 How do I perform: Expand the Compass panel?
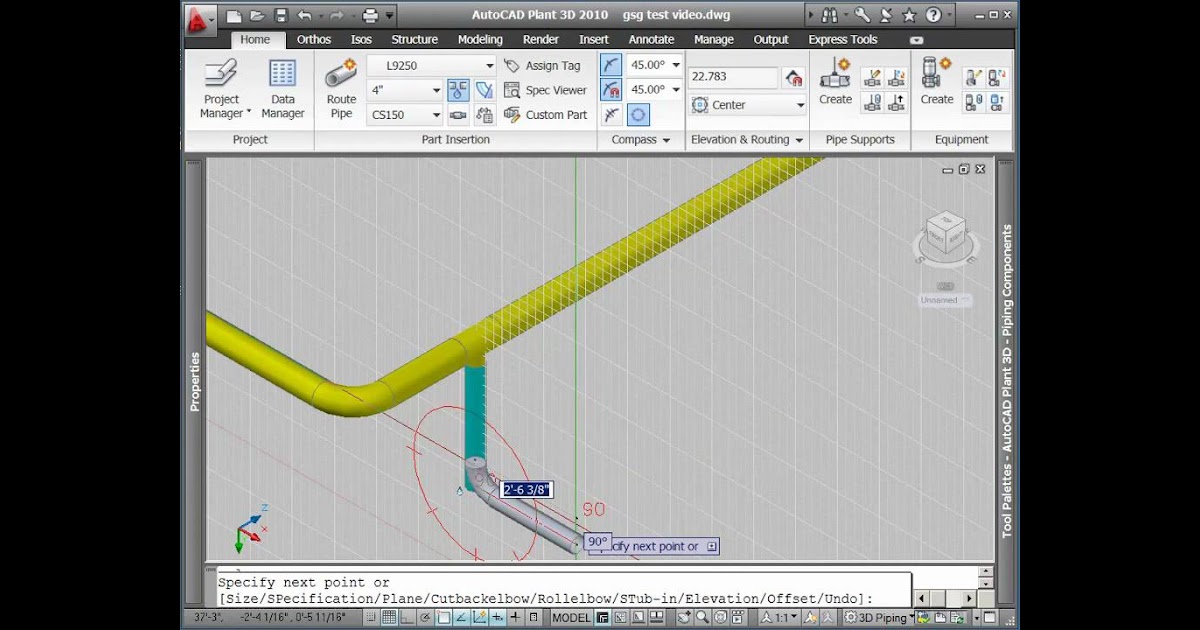(640, 140)
